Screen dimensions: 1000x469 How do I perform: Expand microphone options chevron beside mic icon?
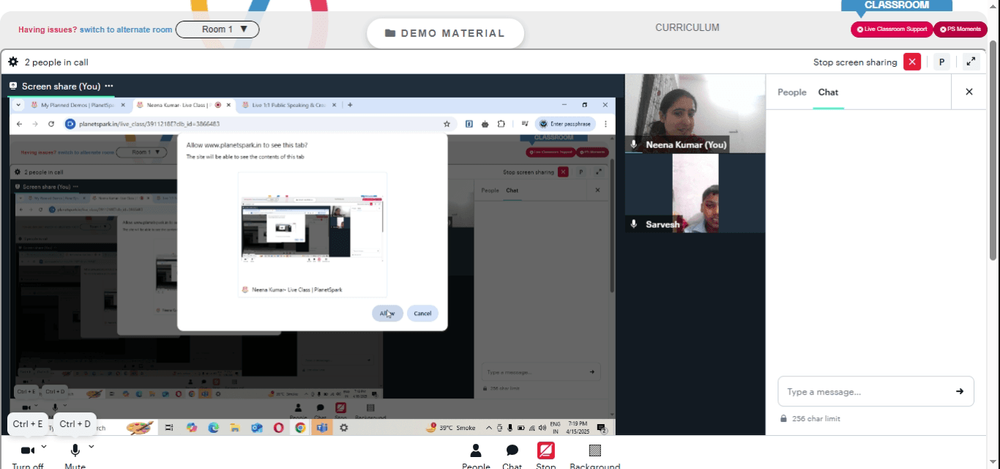tap(91, 447)
